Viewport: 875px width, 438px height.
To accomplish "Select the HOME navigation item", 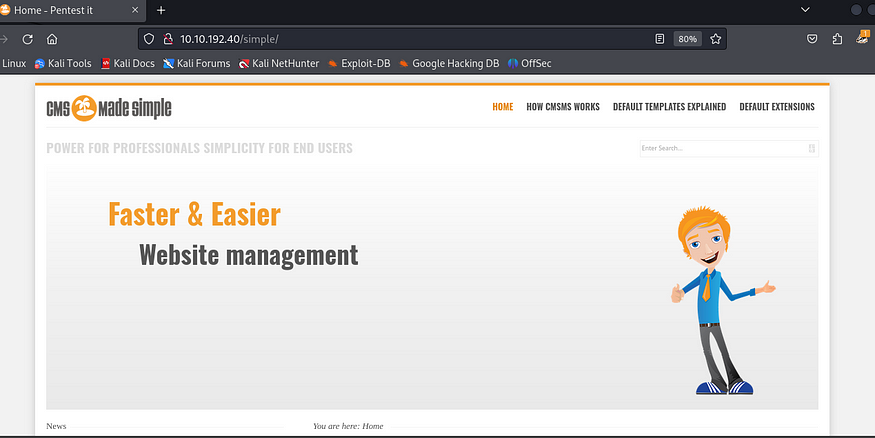I will [502, 107].
